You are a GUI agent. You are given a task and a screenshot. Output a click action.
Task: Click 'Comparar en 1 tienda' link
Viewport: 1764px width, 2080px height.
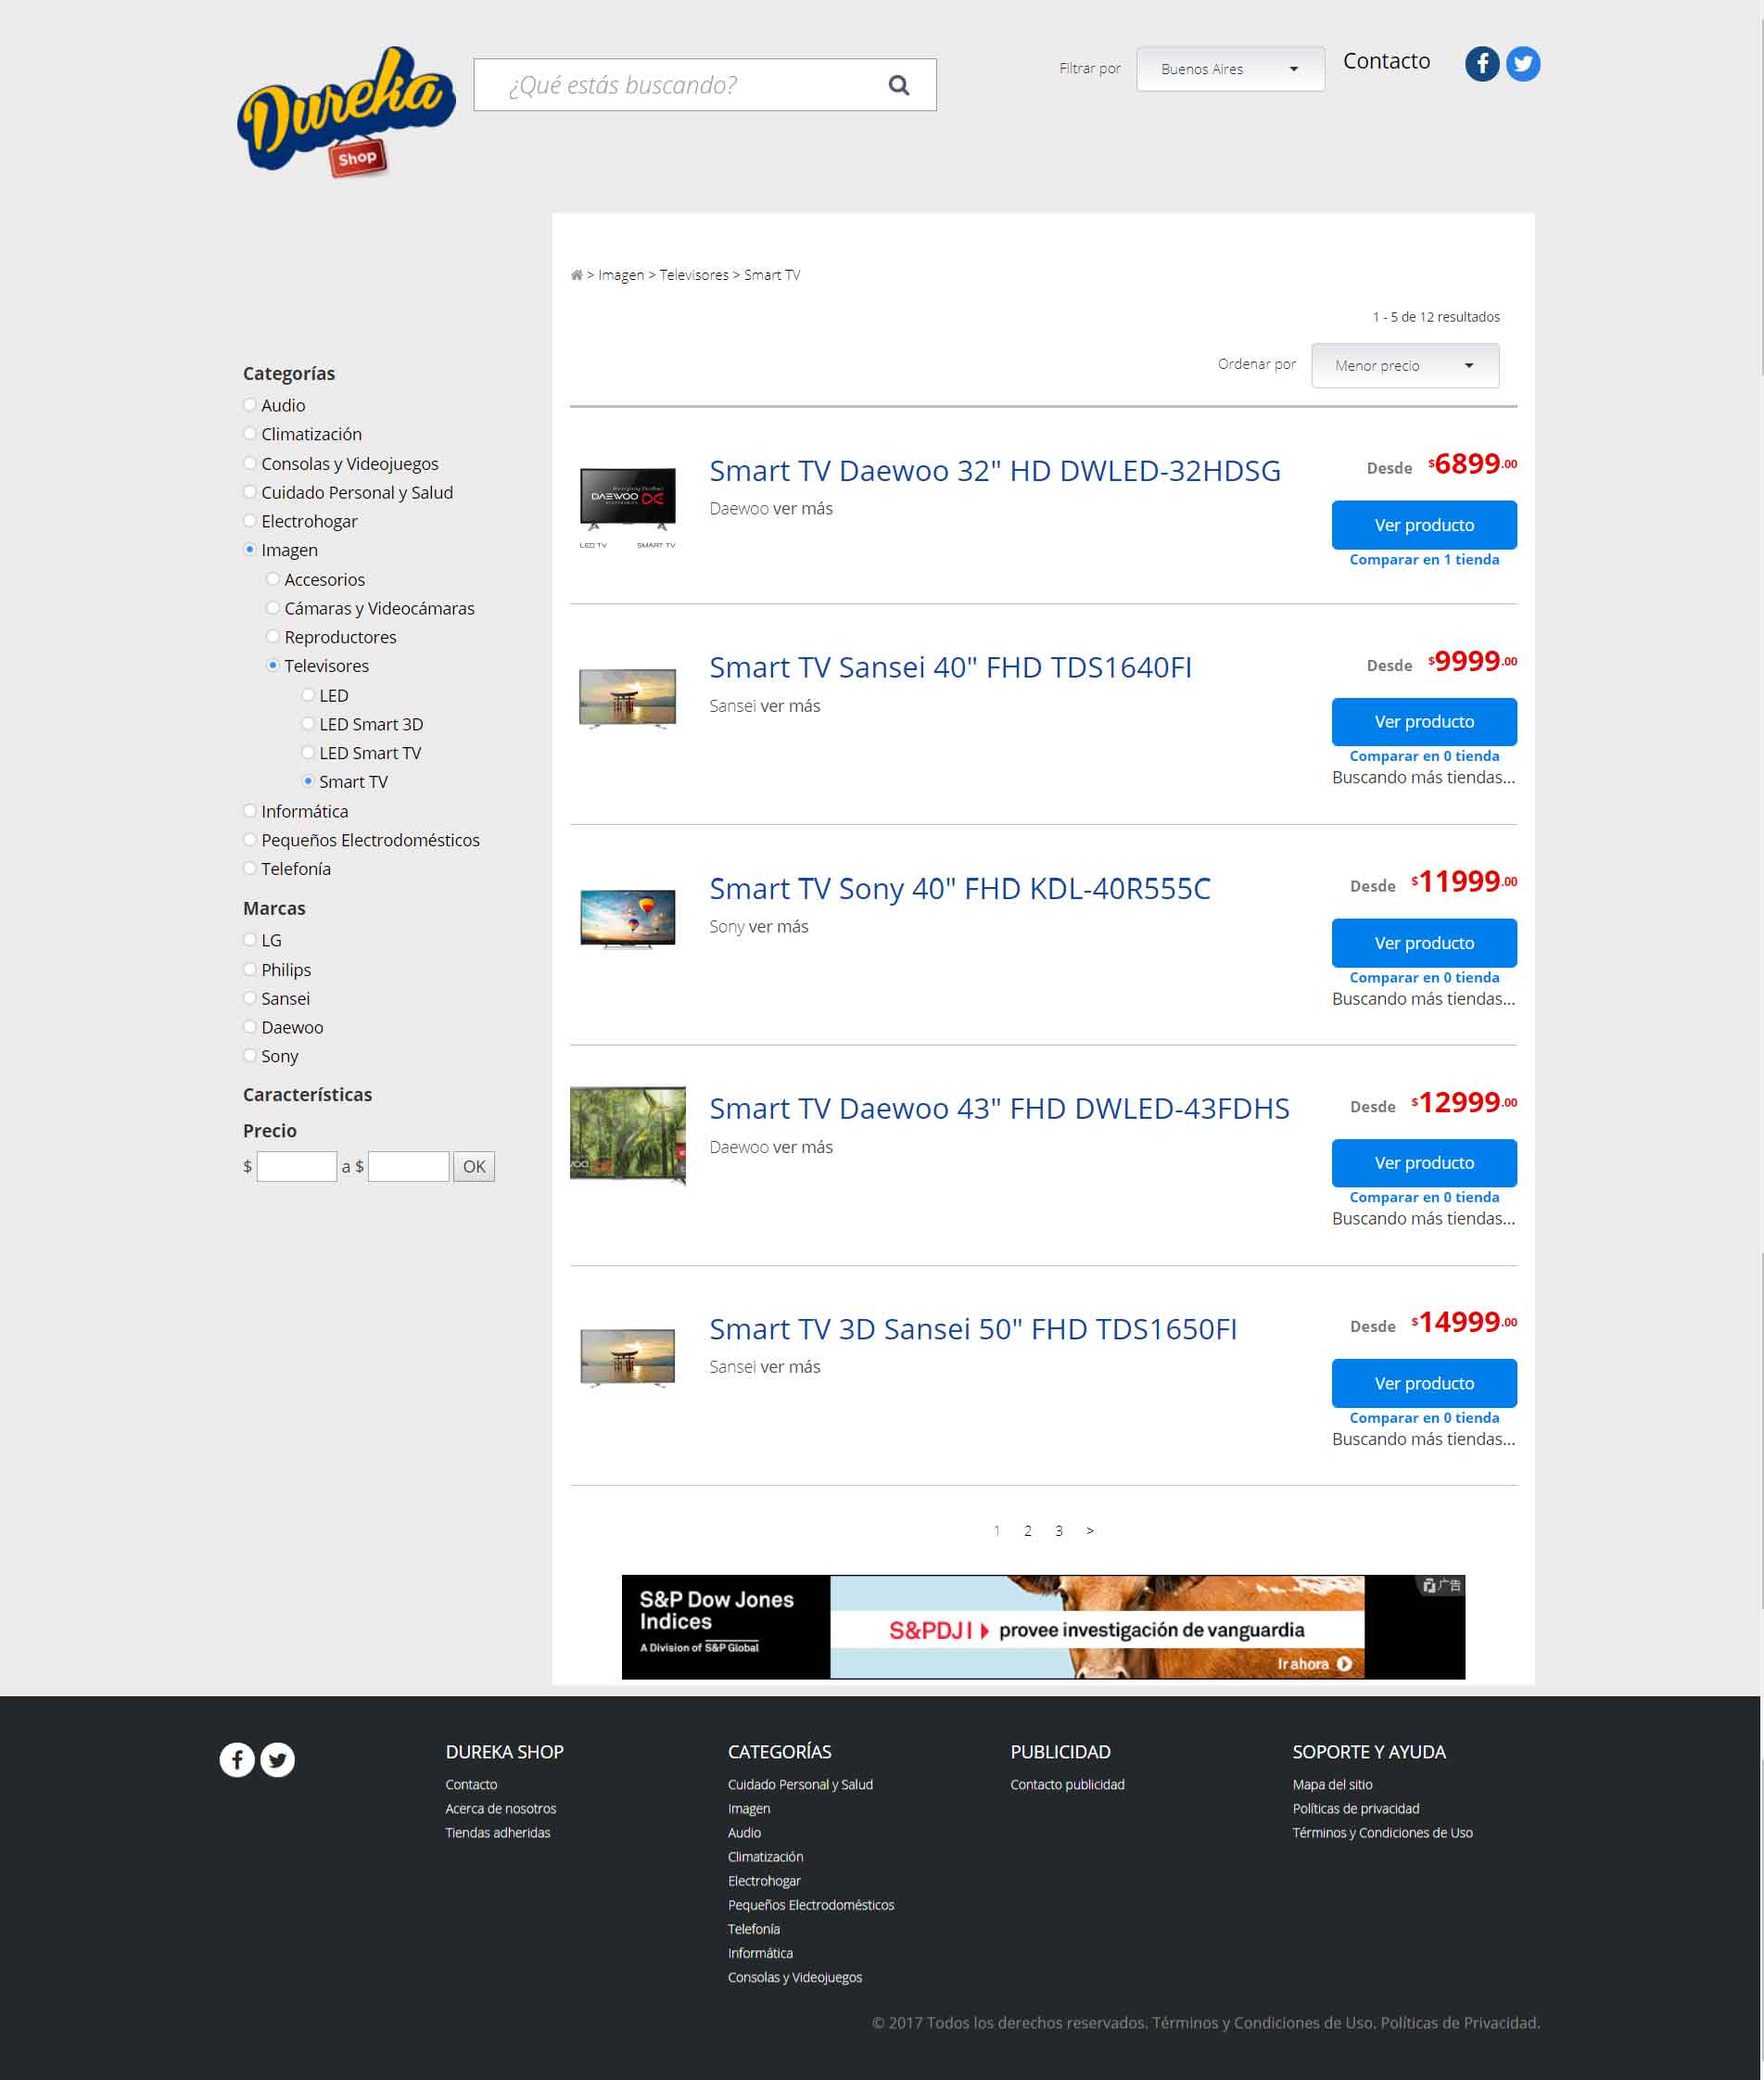[x=1423, y=560]
